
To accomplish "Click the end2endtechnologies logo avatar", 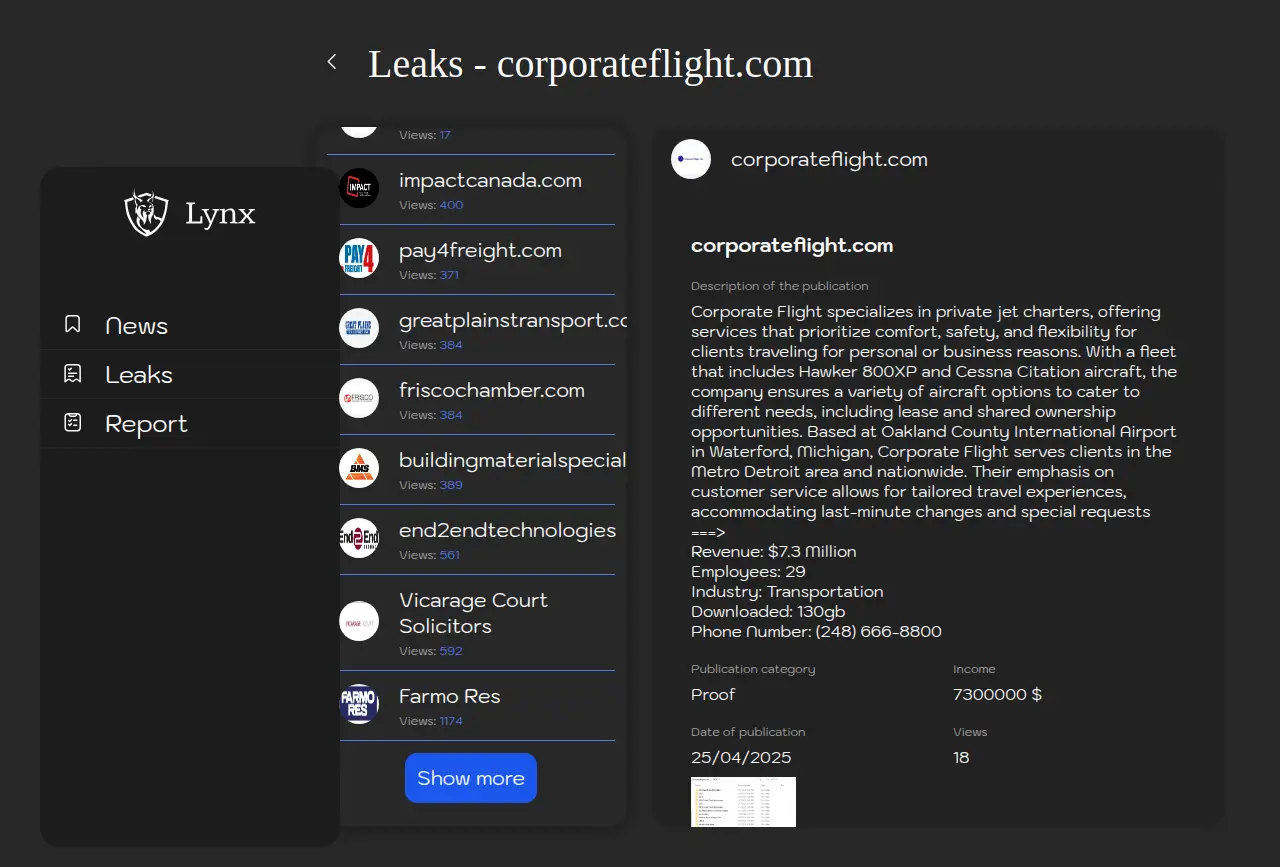I will click(x=359, y=538).
